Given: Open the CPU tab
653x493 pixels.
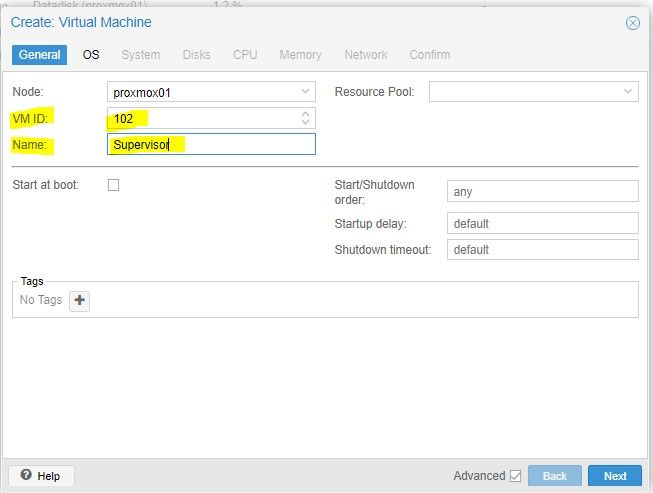Looking at the screenshot, I should [x=245, y=55].
